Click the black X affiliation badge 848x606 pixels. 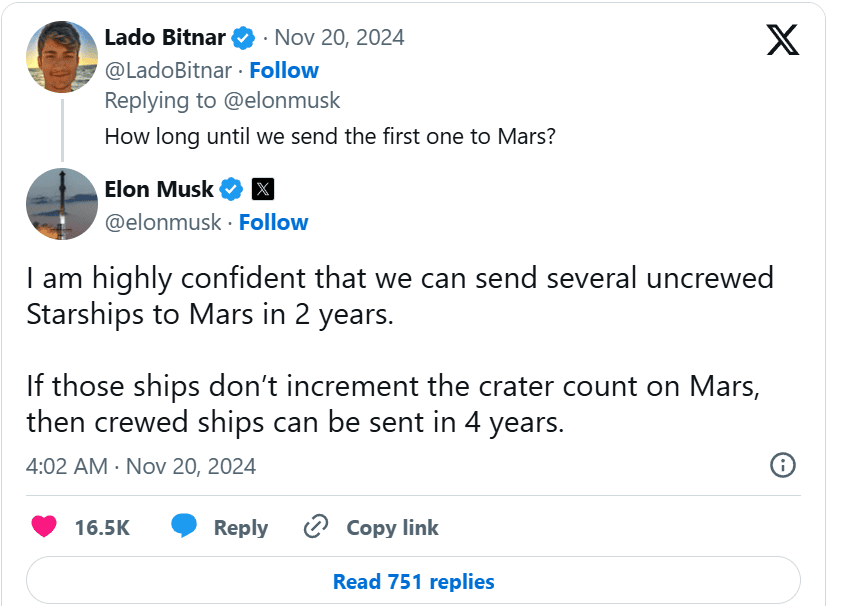click(x=263, y=189)
